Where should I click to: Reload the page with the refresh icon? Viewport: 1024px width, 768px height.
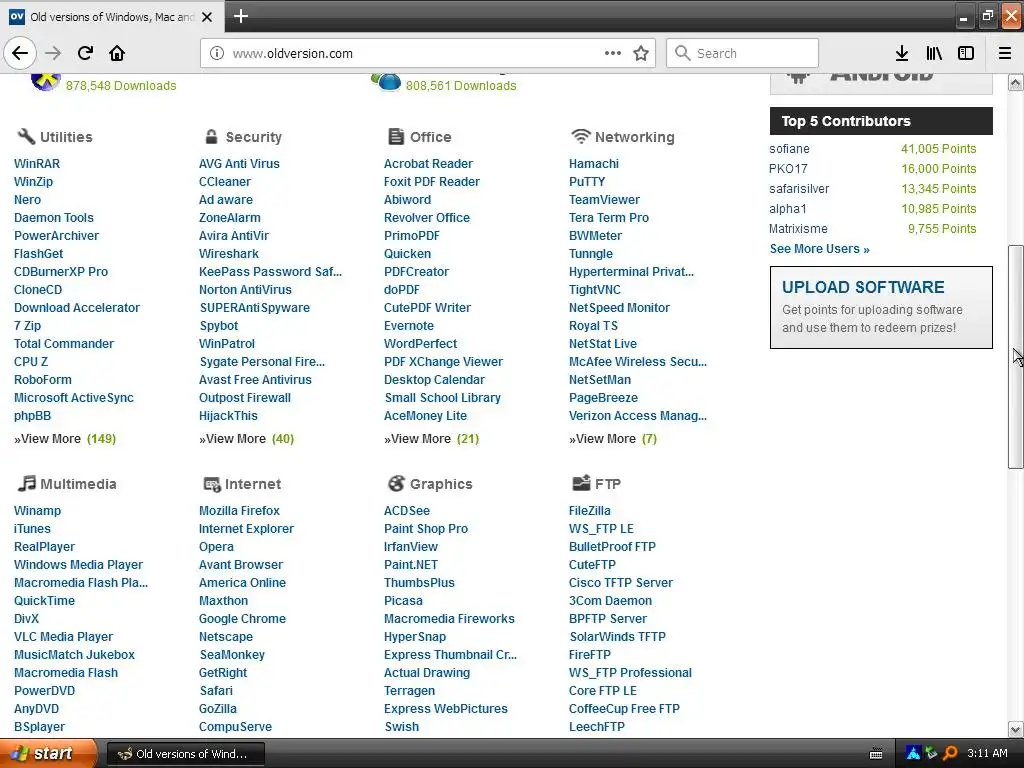[x=85, y=53]
